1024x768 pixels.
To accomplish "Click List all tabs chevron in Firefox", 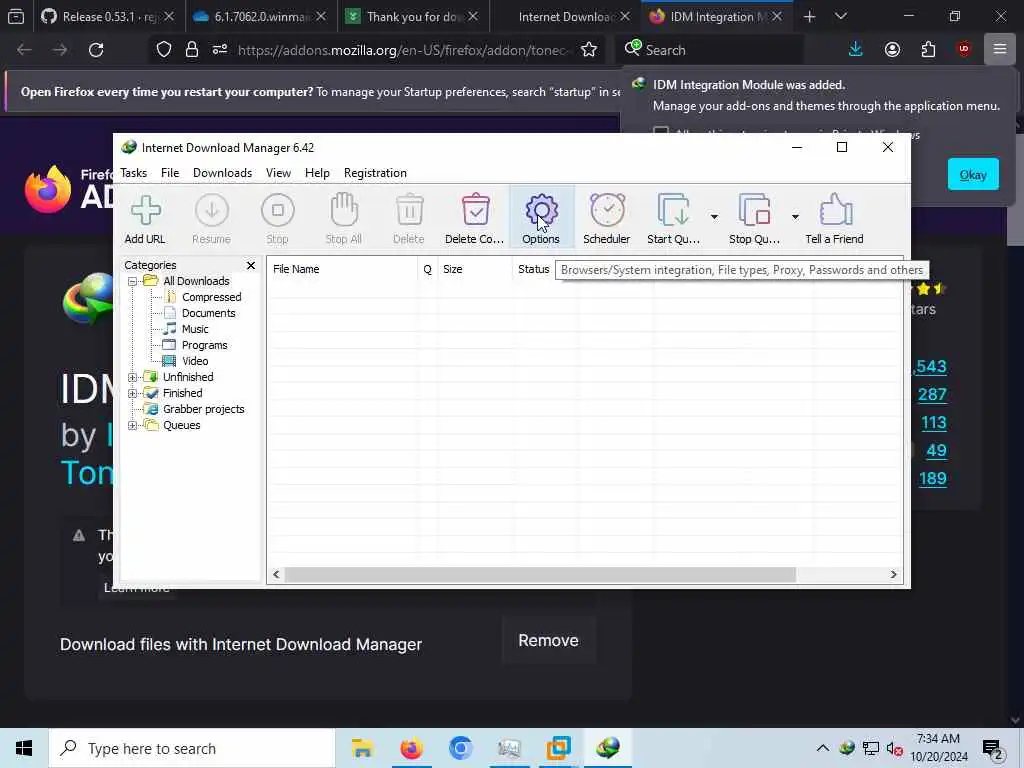I will [841, 16].
